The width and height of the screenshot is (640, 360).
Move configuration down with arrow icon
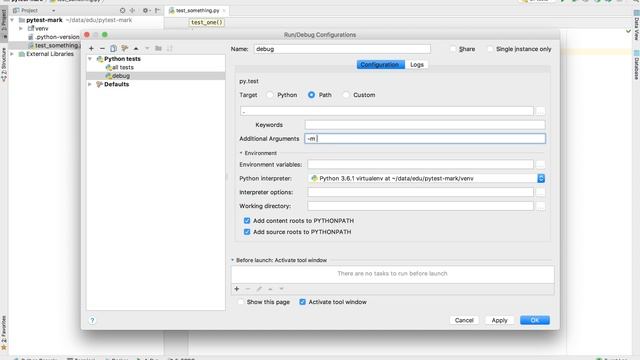pyautogui.click(x=147, y=48)
